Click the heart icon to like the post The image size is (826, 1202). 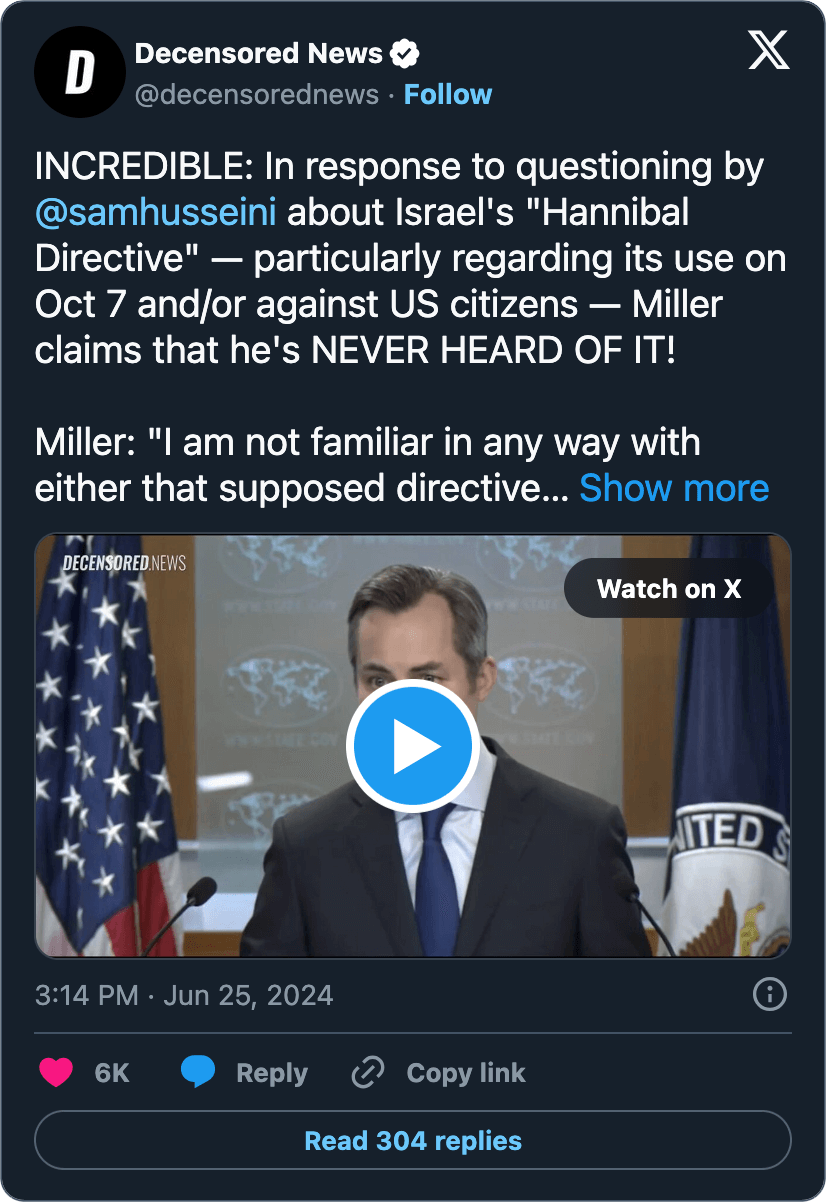point(55,1072)
